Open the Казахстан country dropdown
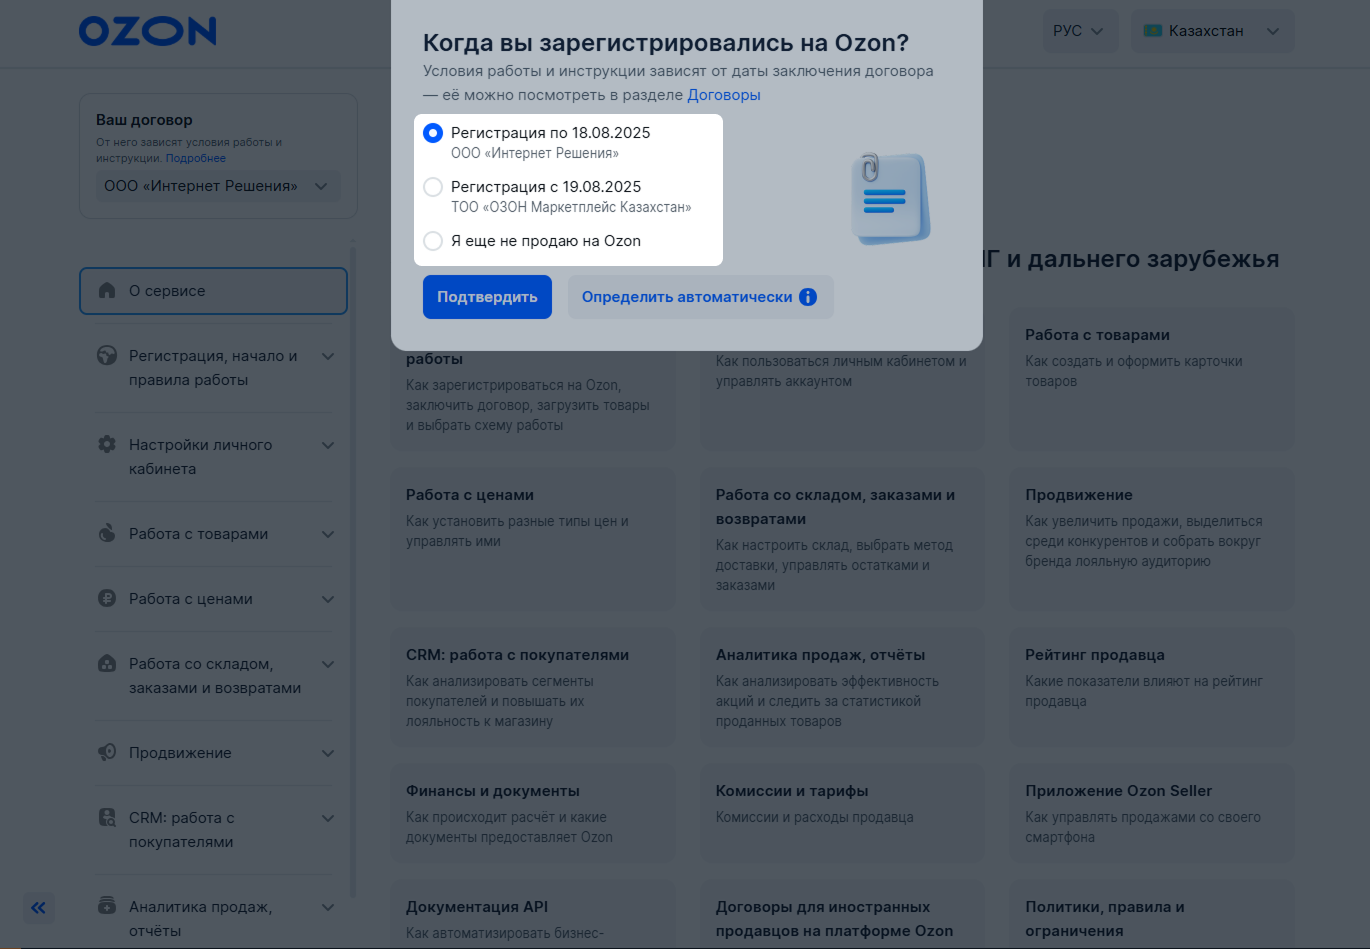This screenshot has height=949, width=1370. pos(1212,31)
